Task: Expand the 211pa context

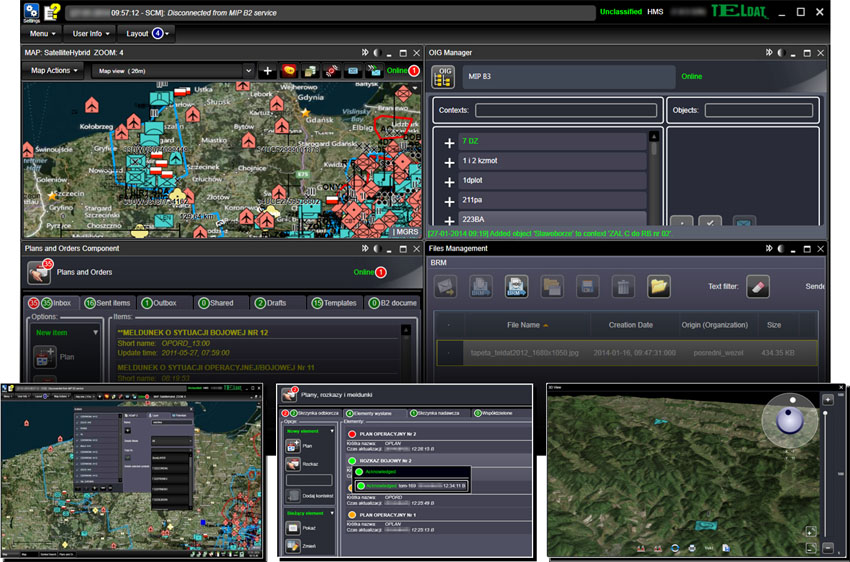Action: [449, 202]
